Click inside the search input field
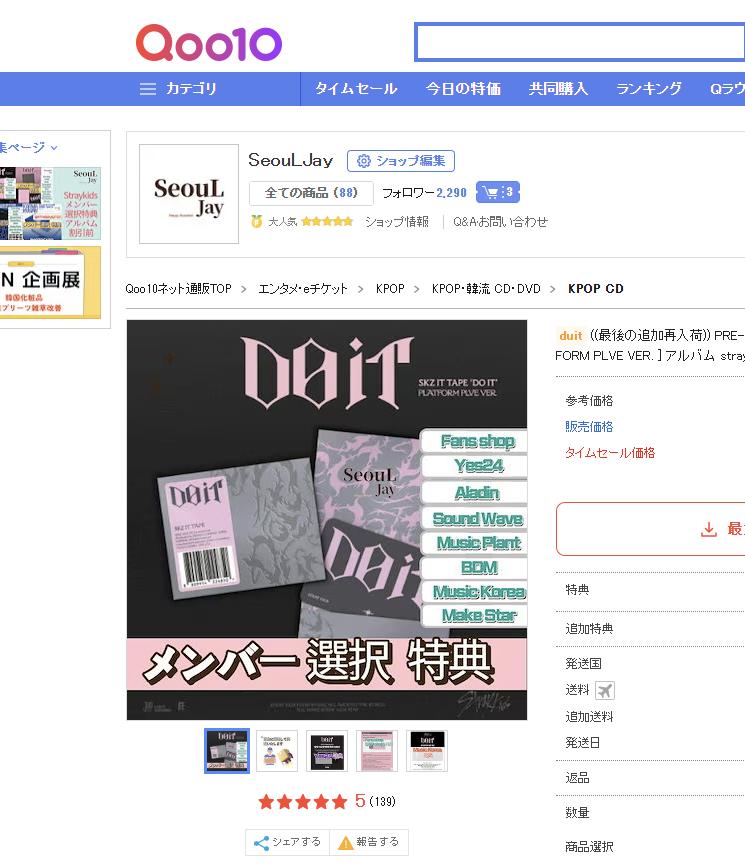This screenshot has width=745, height=865. pyautogui.click(x=580, y=43)
